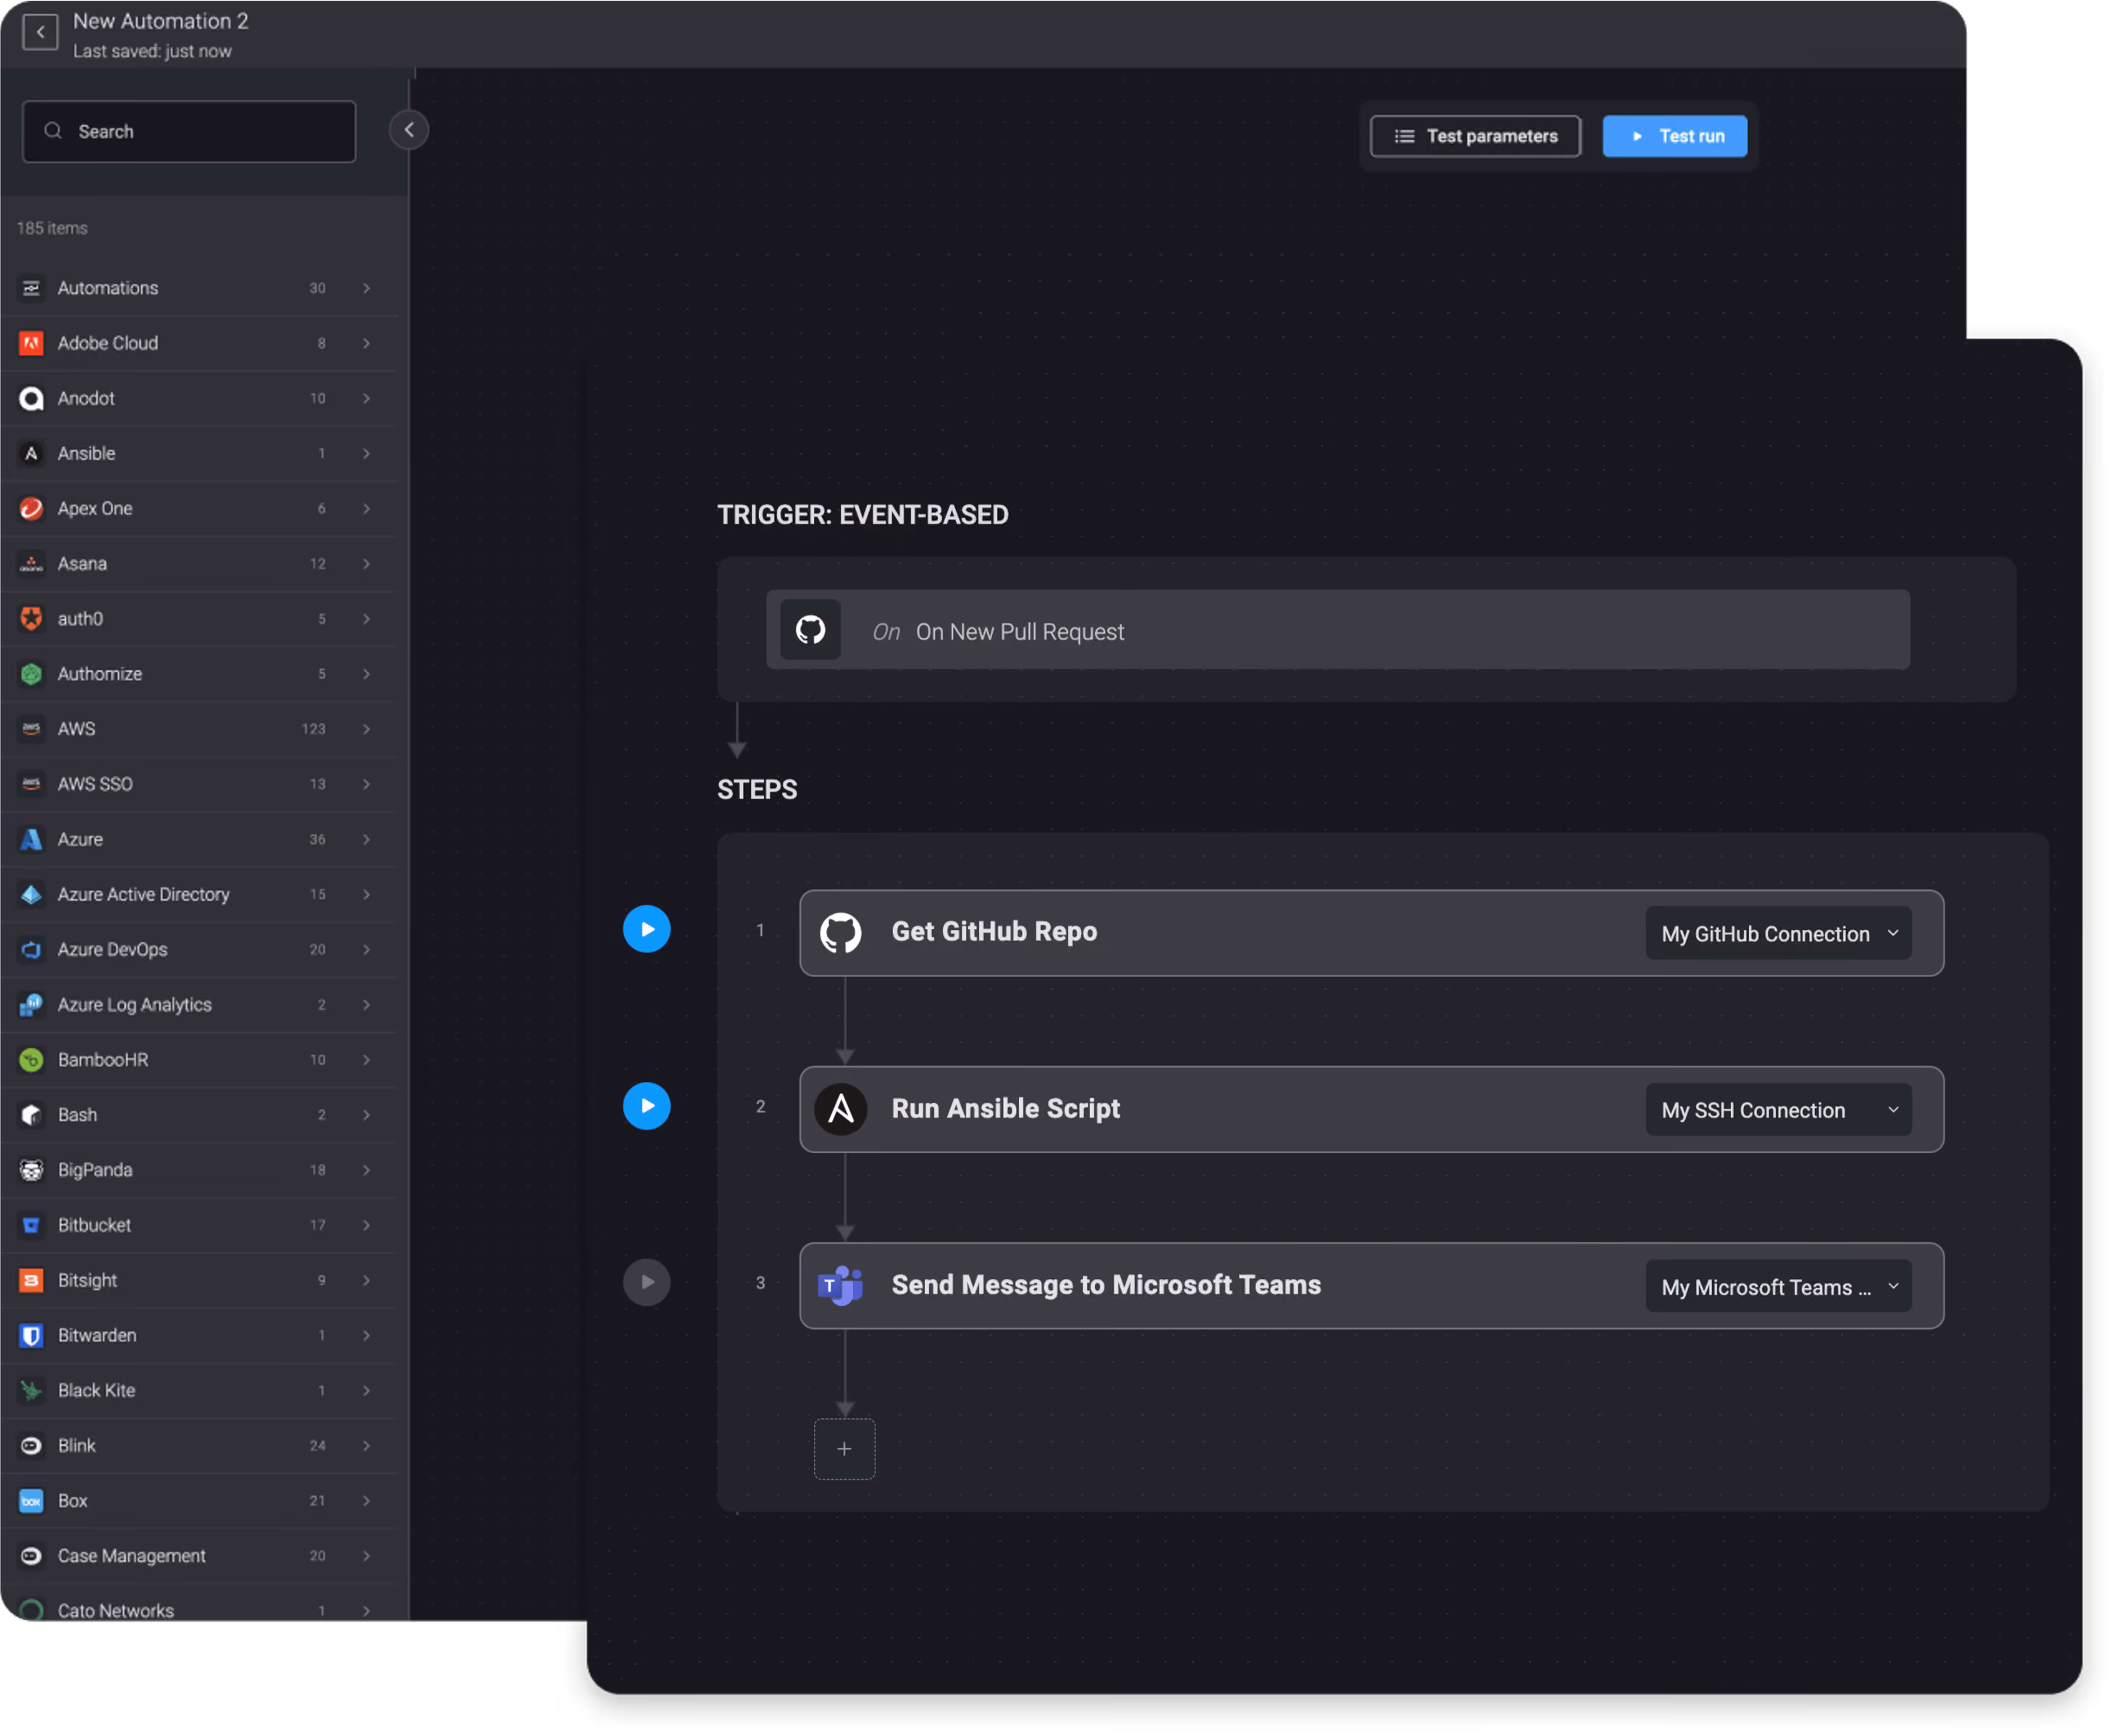Viewport: 2114px width, 1736px height.
Task: Click the auth0 icon
Action: [x=31, y=619]
